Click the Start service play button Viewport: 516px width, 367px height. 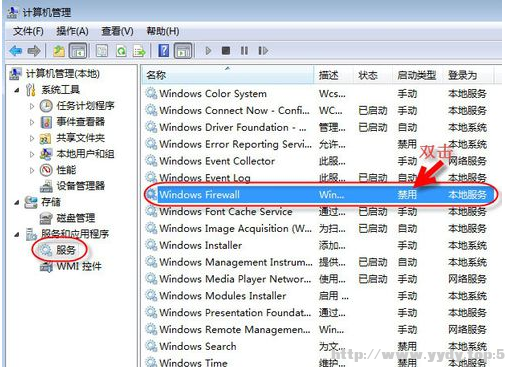pos(209,51)
